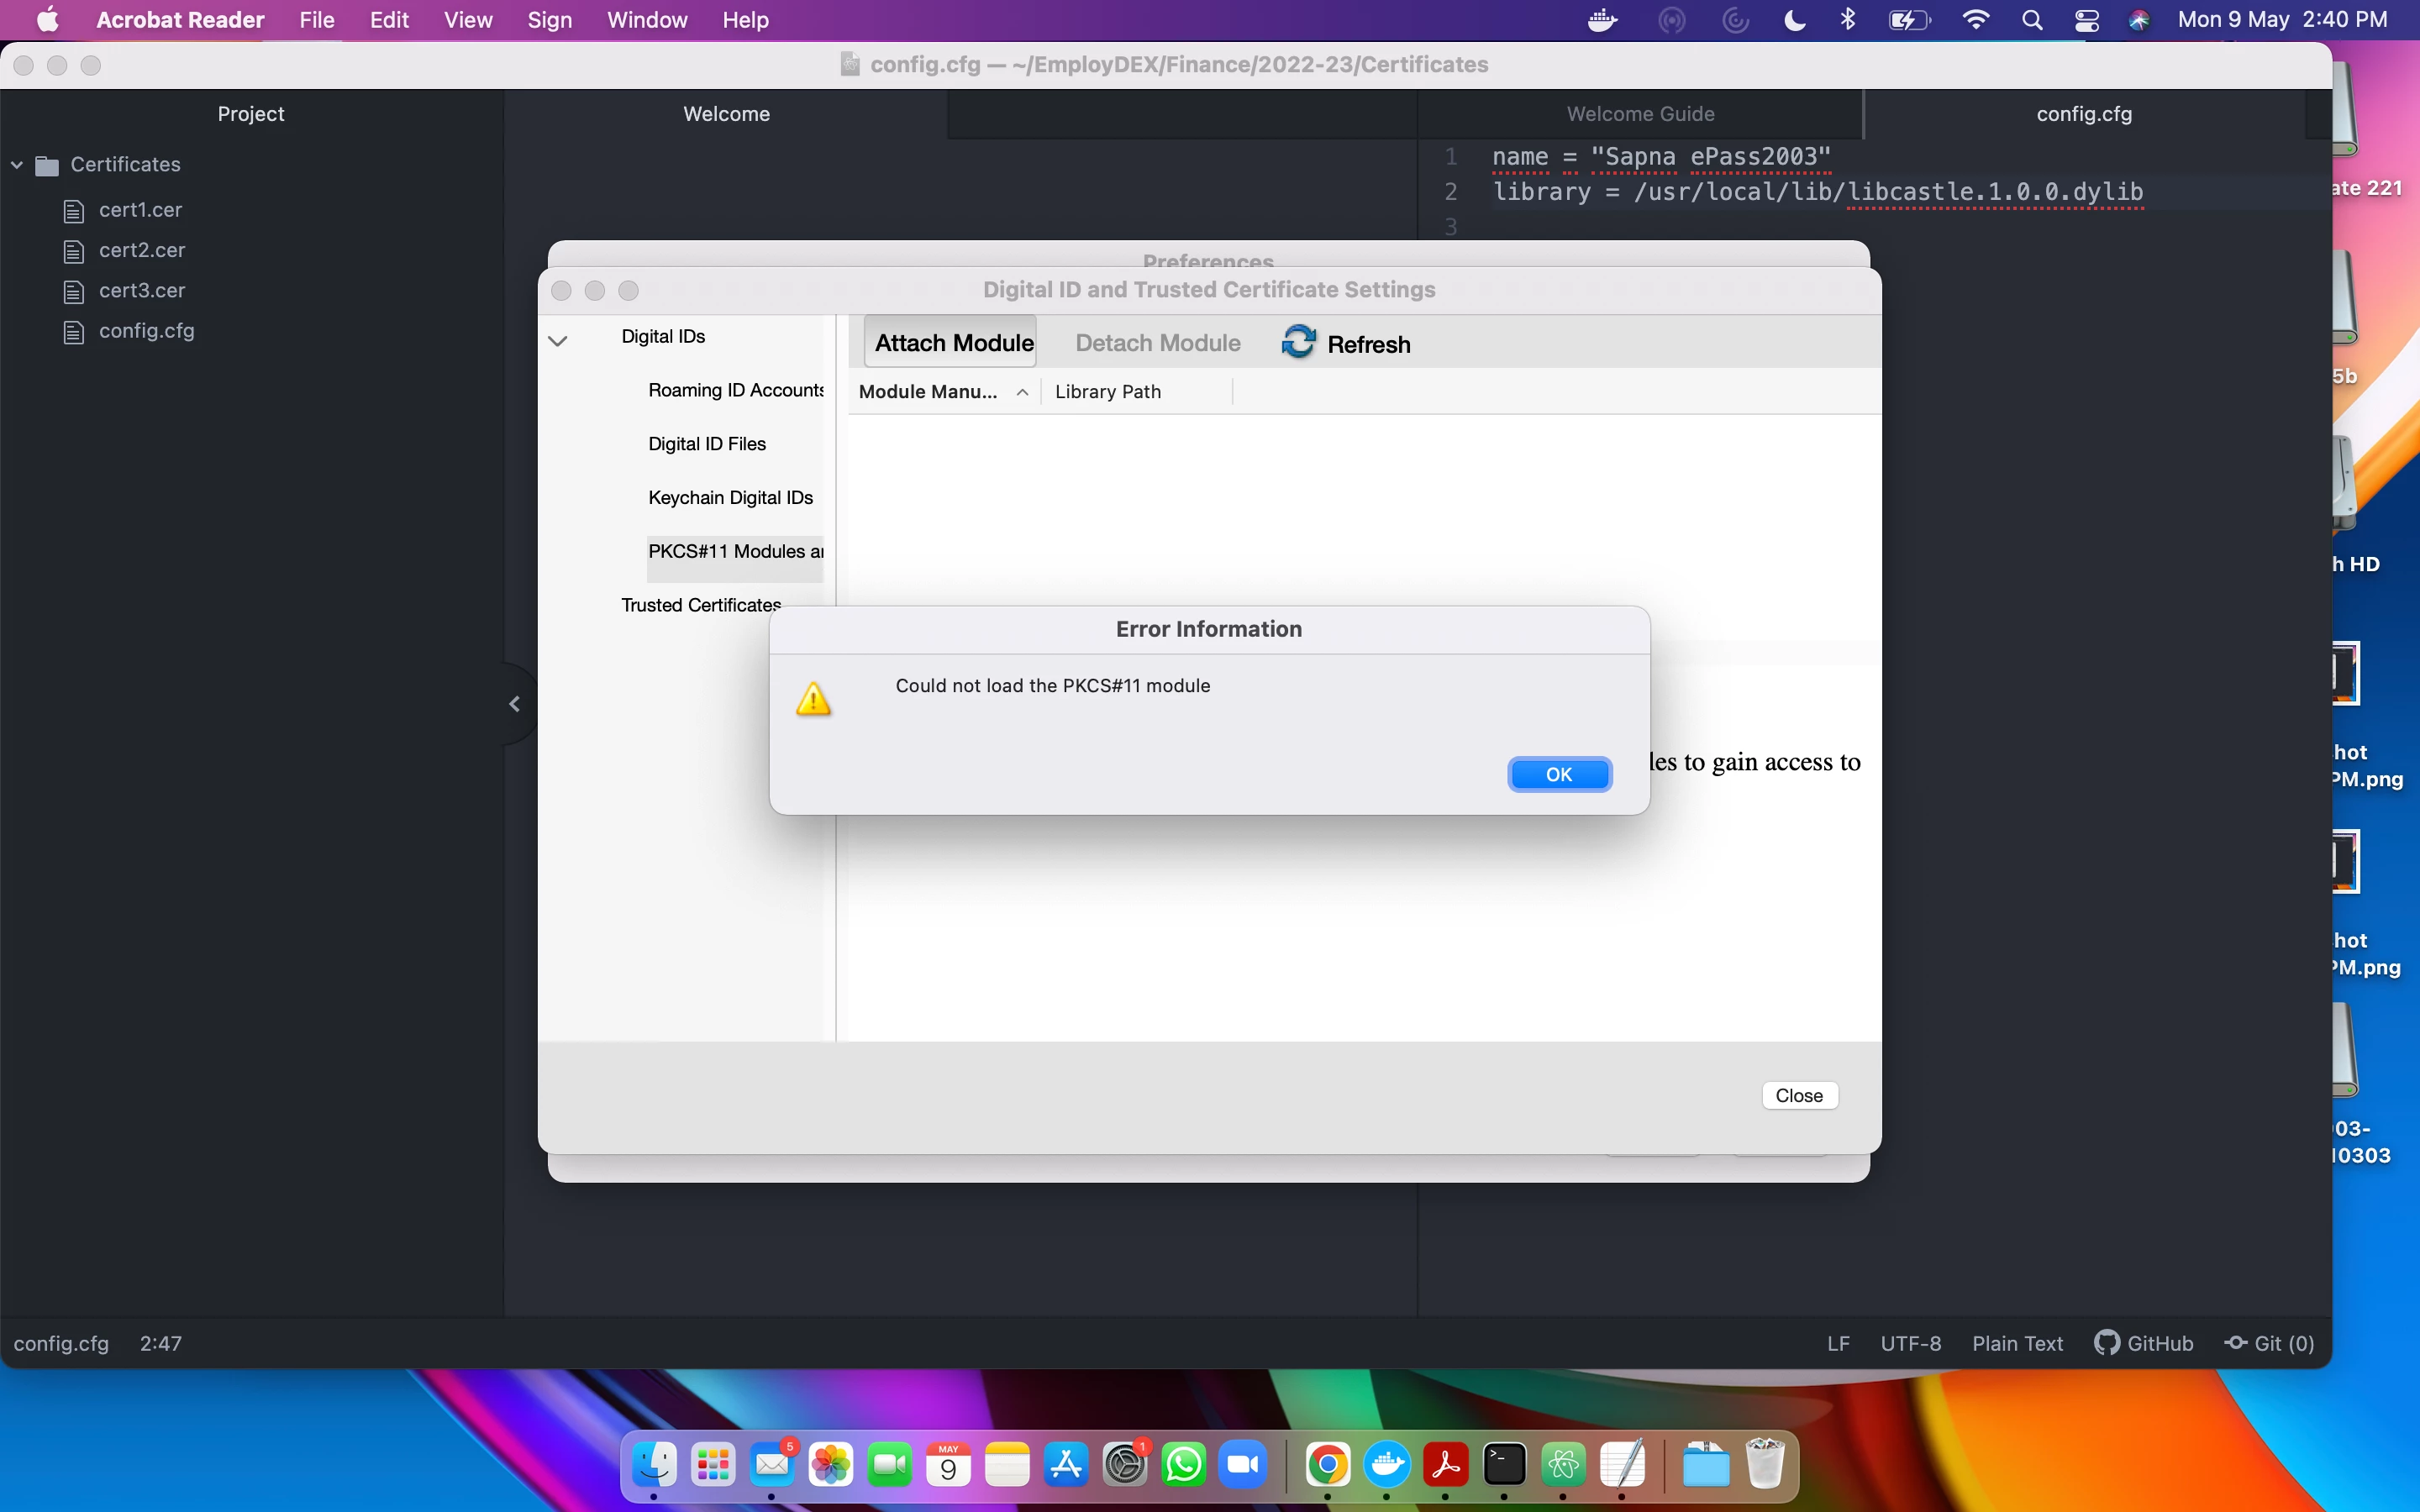Screen dimensions: 2420x1512
Task: Click the GitHub icon in status bar
Action: coord(2106,1343)
